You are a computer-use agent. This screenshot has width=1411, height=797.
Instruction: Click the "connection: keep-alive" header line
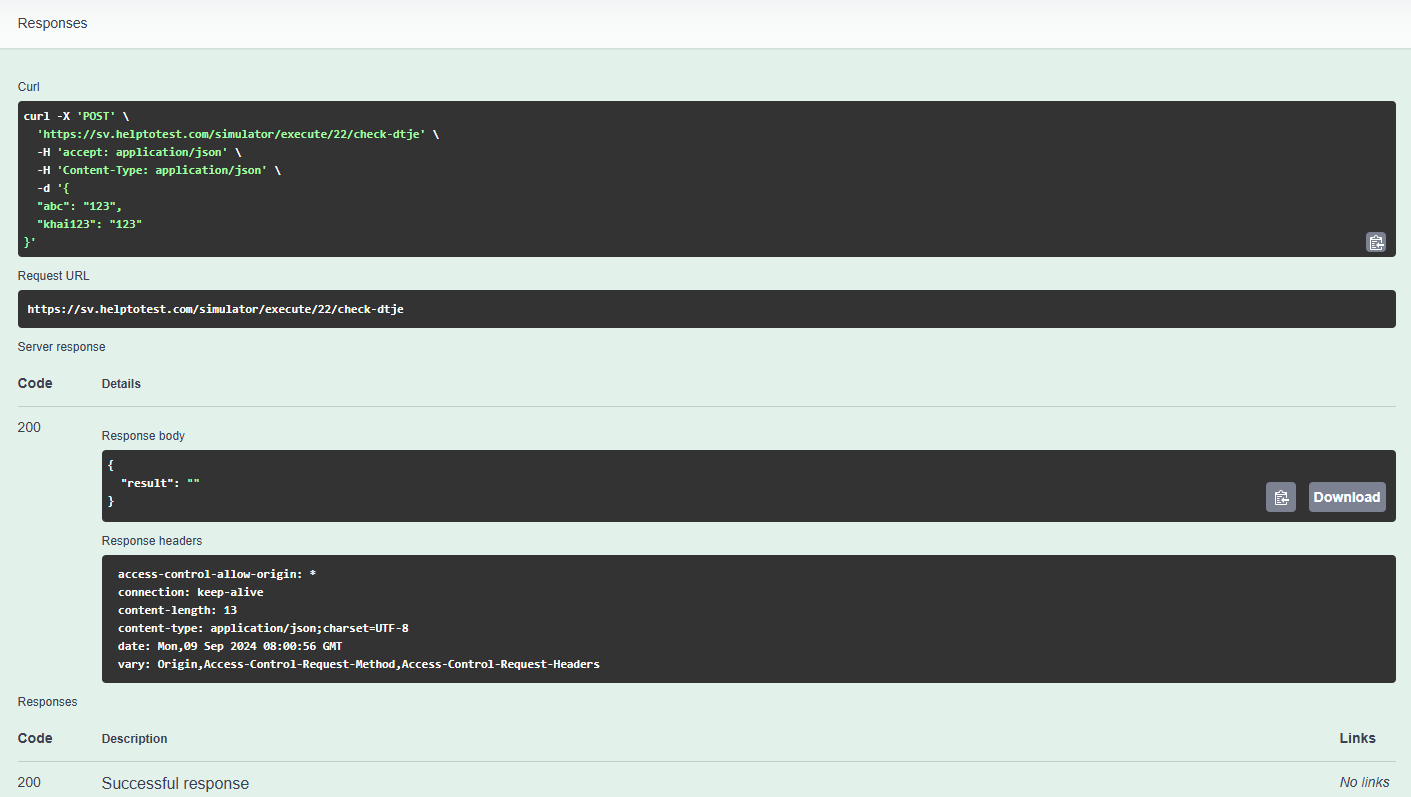click(191, 592)
